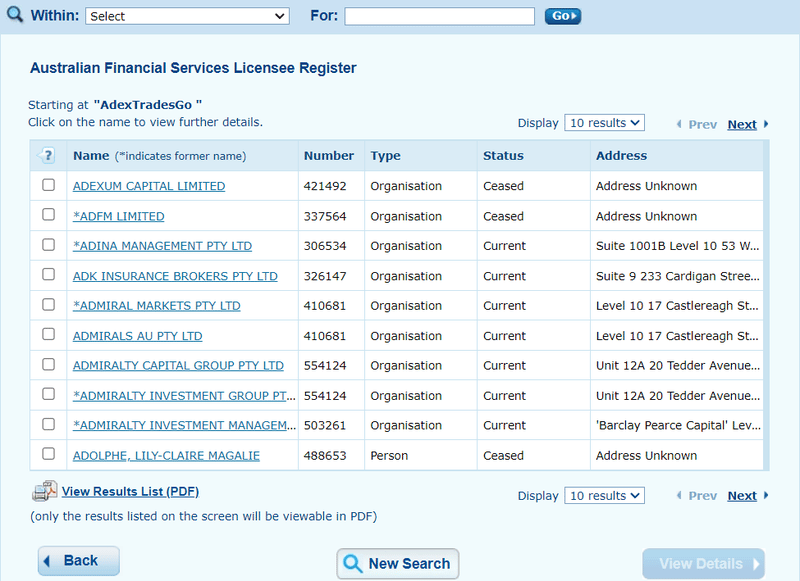The image size is (800, 581).
Task: Click number cell 306534
Action: tap(325, 246)
